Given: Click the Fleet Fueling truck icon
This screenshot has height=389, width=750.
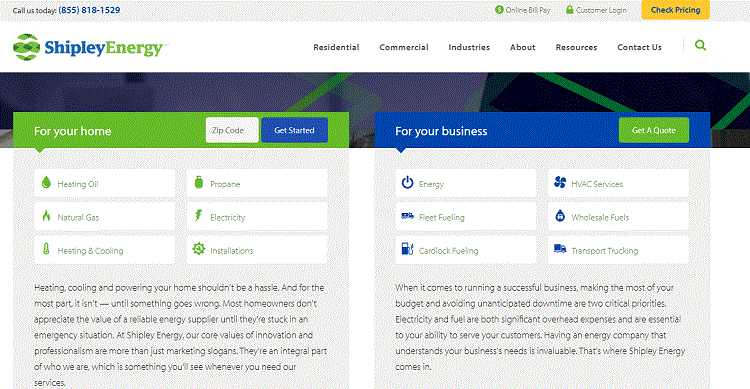Looking at the screenshot, I should [408, 216].
